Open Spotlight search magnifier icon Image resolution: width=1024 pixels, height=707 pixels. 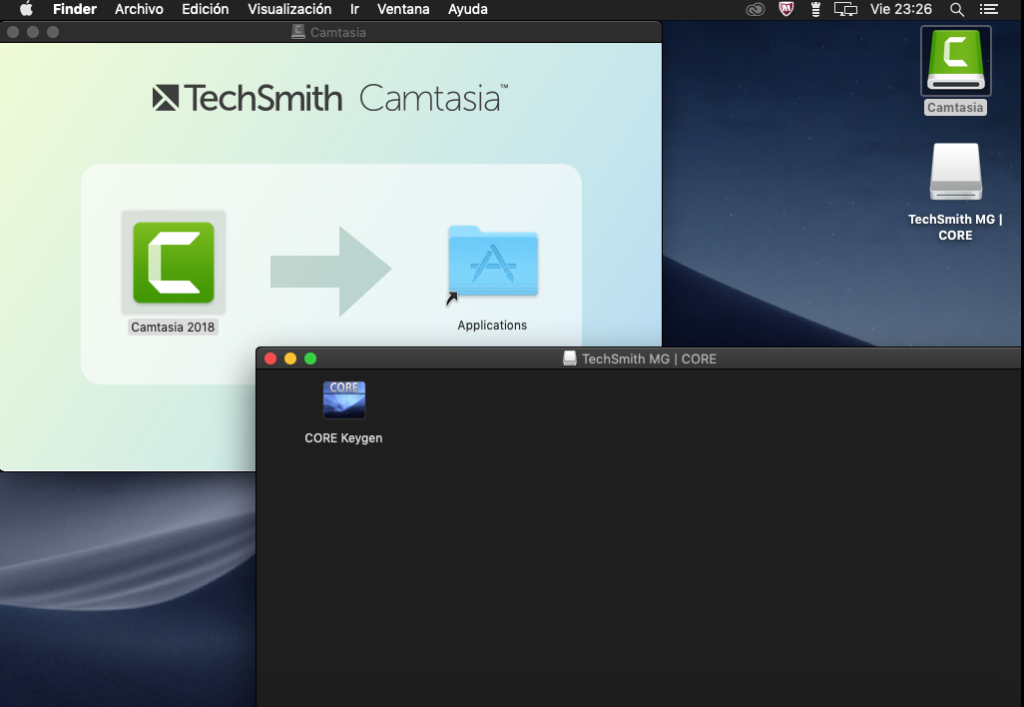click(957, 9)
